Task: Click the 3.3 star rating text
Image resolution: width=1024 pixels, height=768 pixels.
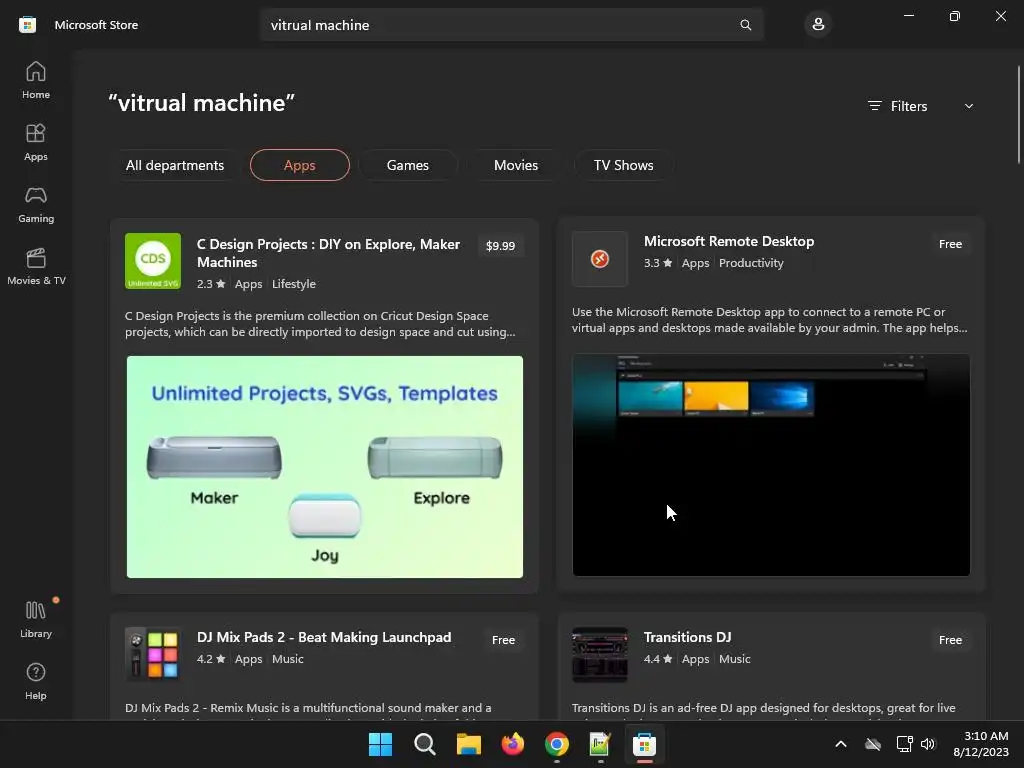Action: 658,263
